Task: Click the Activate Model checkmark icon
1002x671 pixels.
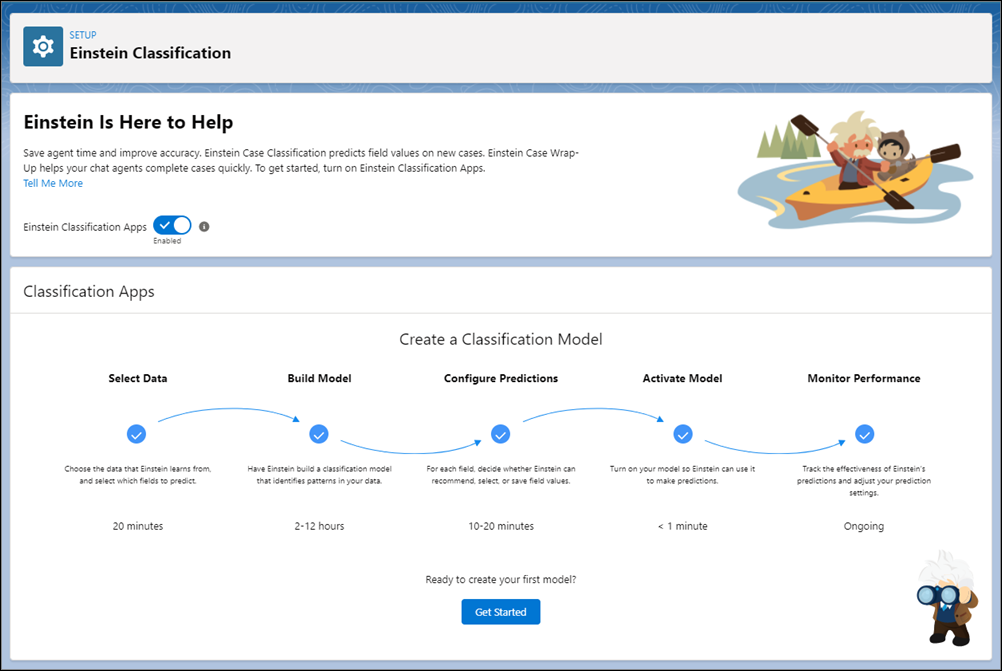Action: [x=683, y=434]
